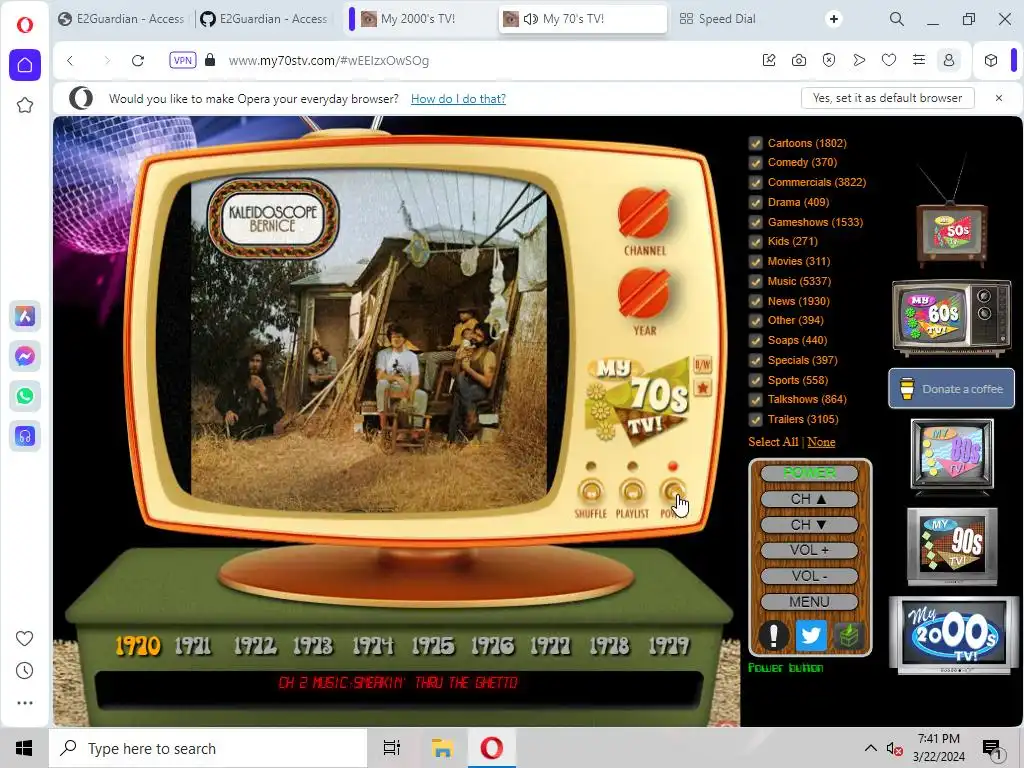Toggle the VPN badge
The width and height of the screenshot is (1024, 768).
coord(183,60)
